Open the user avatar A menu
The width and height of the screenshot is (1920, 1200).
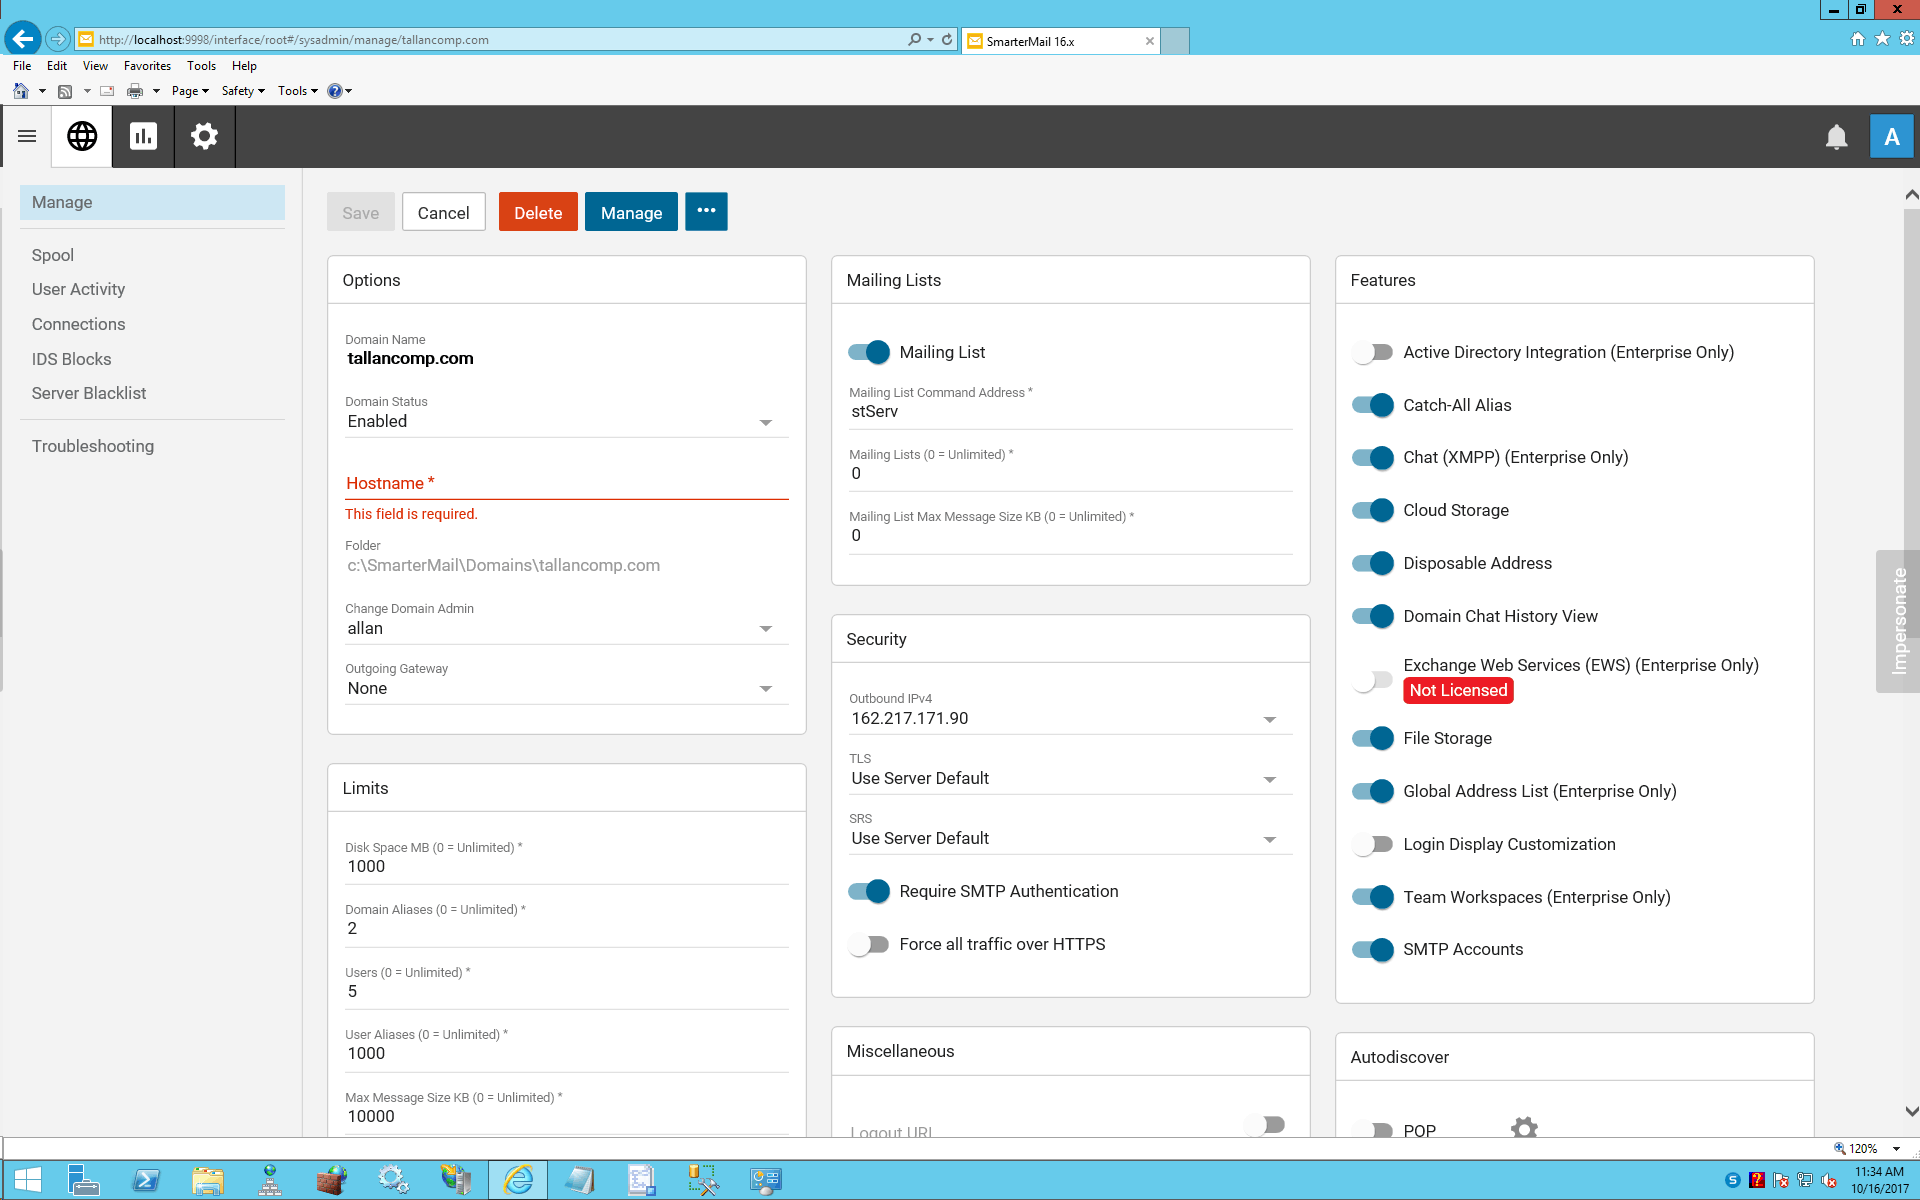[x=1891, y=137]
